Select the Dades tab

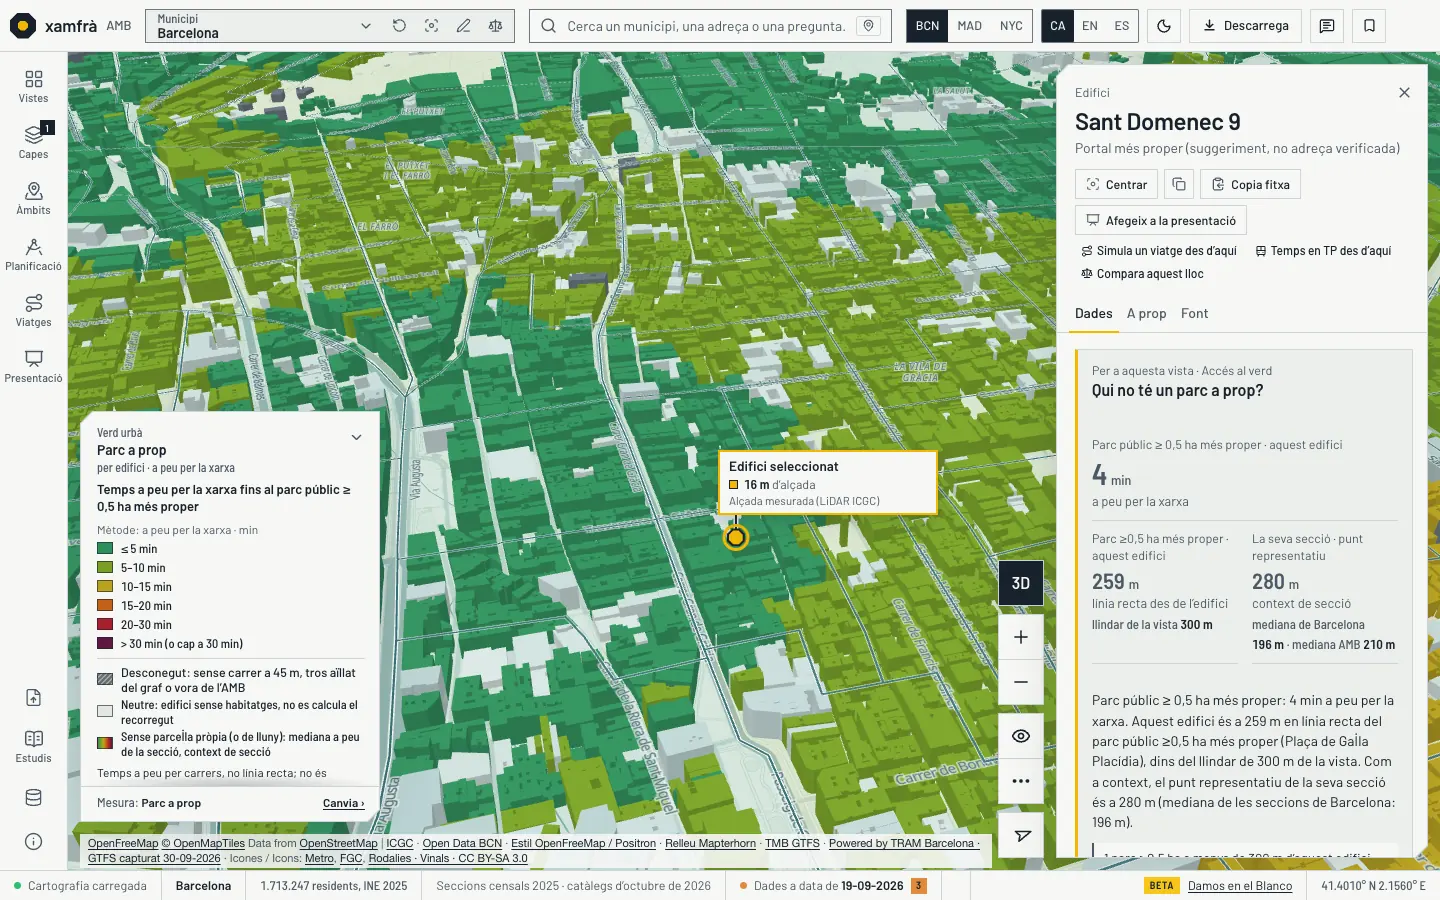tap(1093, 314)
